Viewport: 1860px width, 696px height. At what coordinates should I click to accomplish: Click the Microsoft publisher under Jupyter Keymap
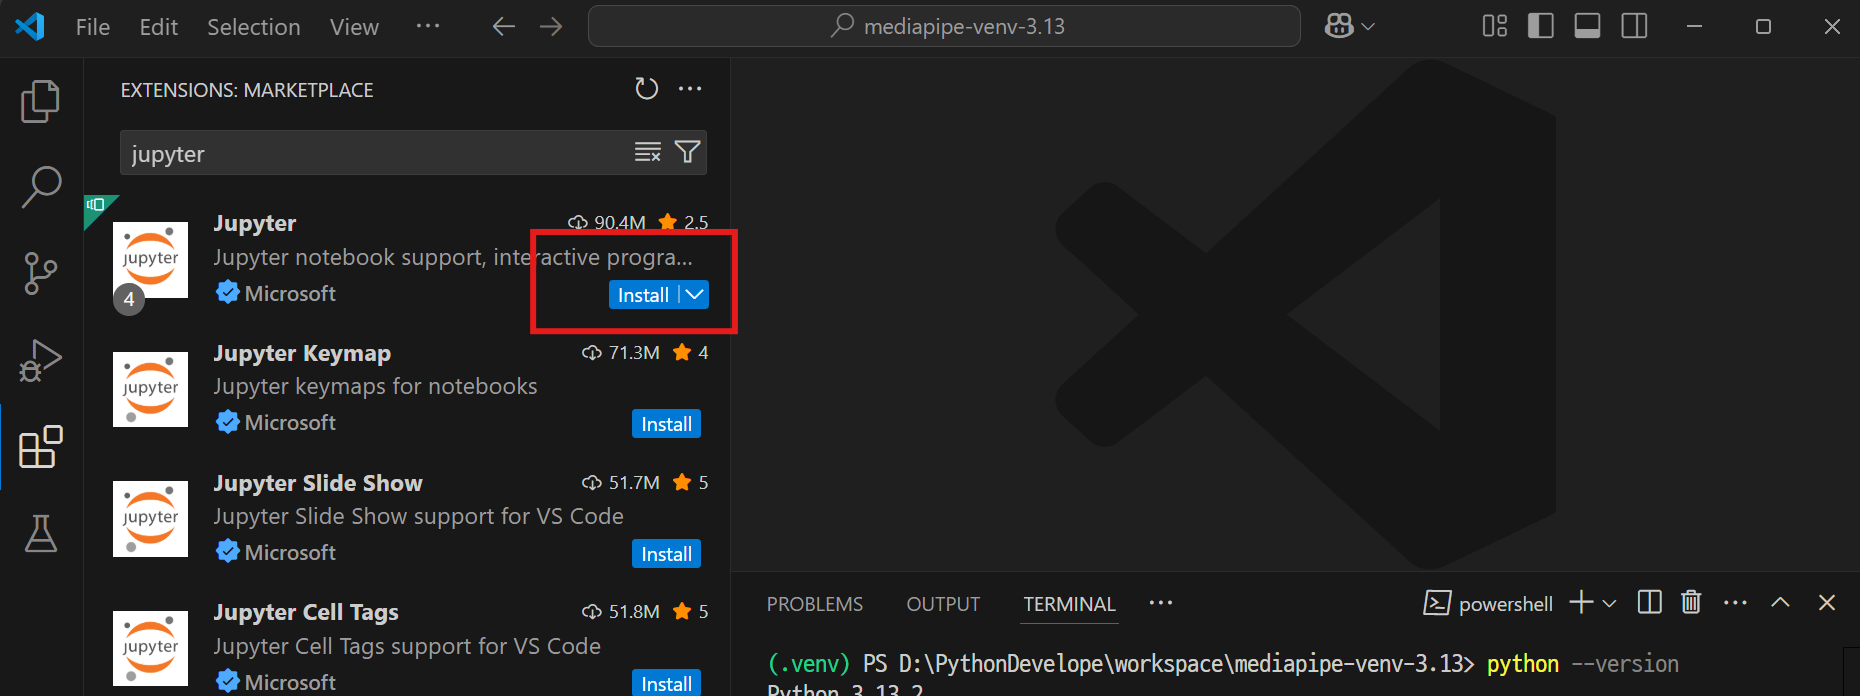coord(290,423)
